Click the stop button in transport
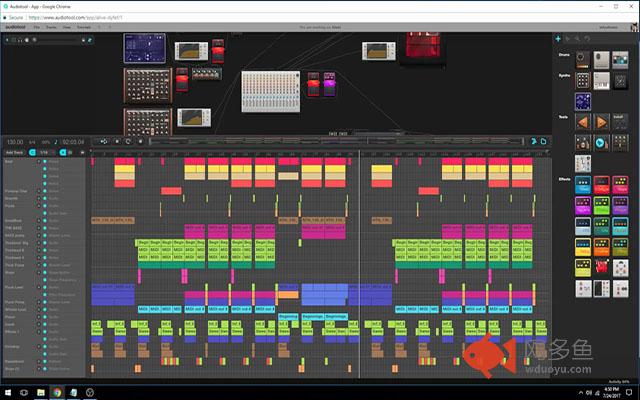The image size is (640, 400). [117, 141]
